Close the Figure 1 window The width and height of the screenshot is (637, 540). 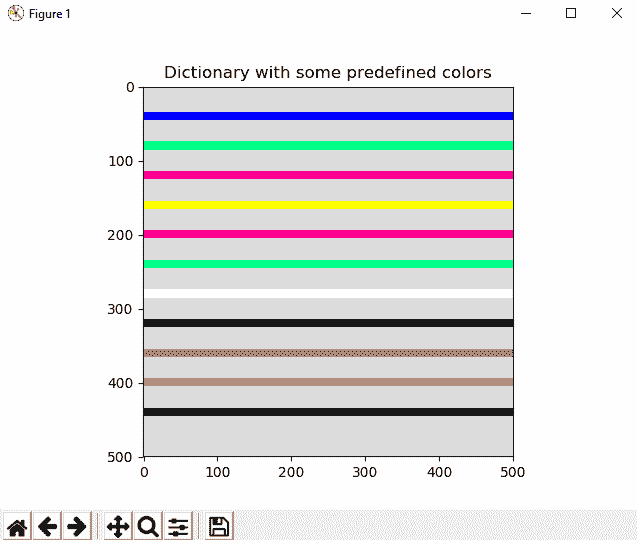615,13
